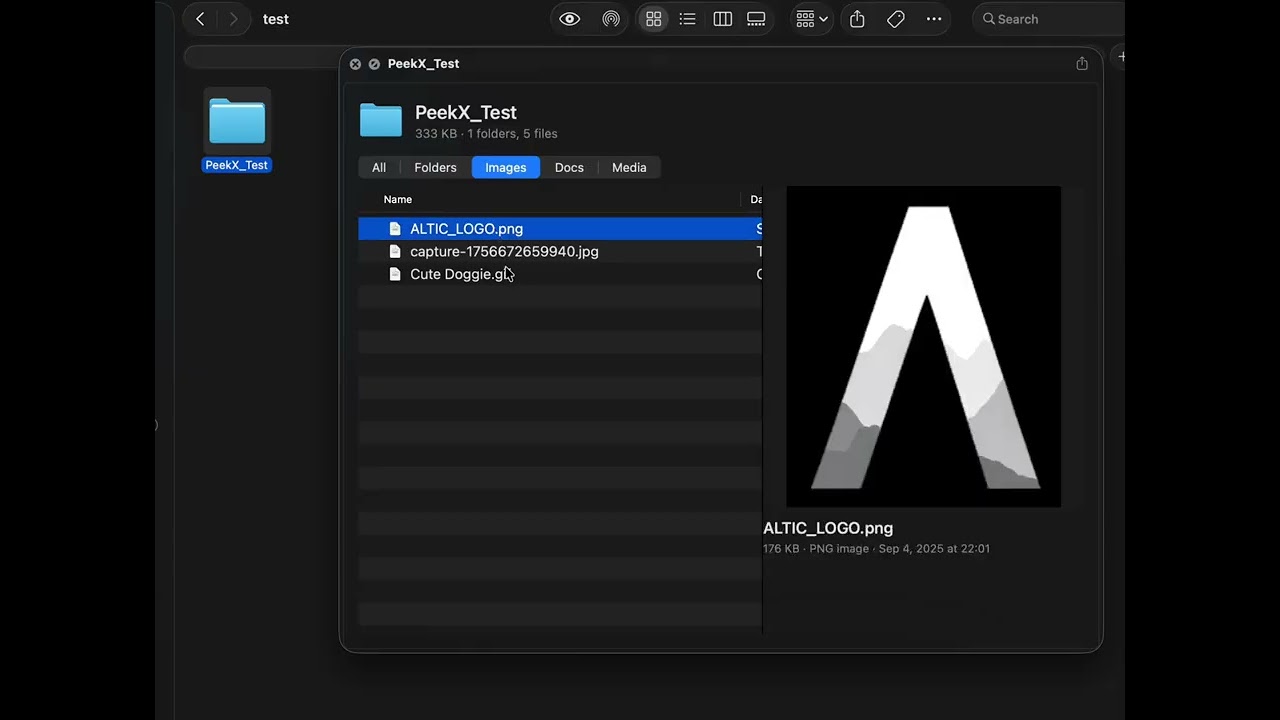1280x720 pixels.
Task: Switch Finder to column view
Action: [722, 19]
